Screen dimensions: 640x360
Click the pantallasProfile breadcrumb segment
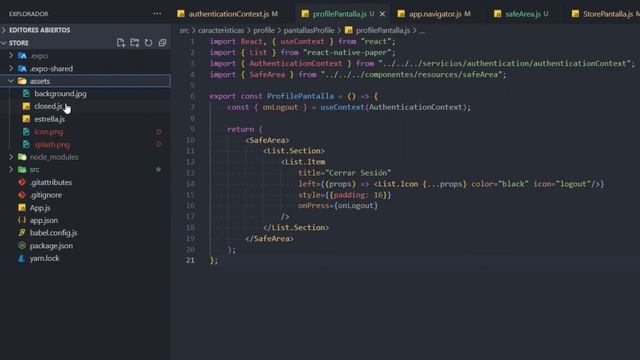pyautogui.click(x=309, y=30)
